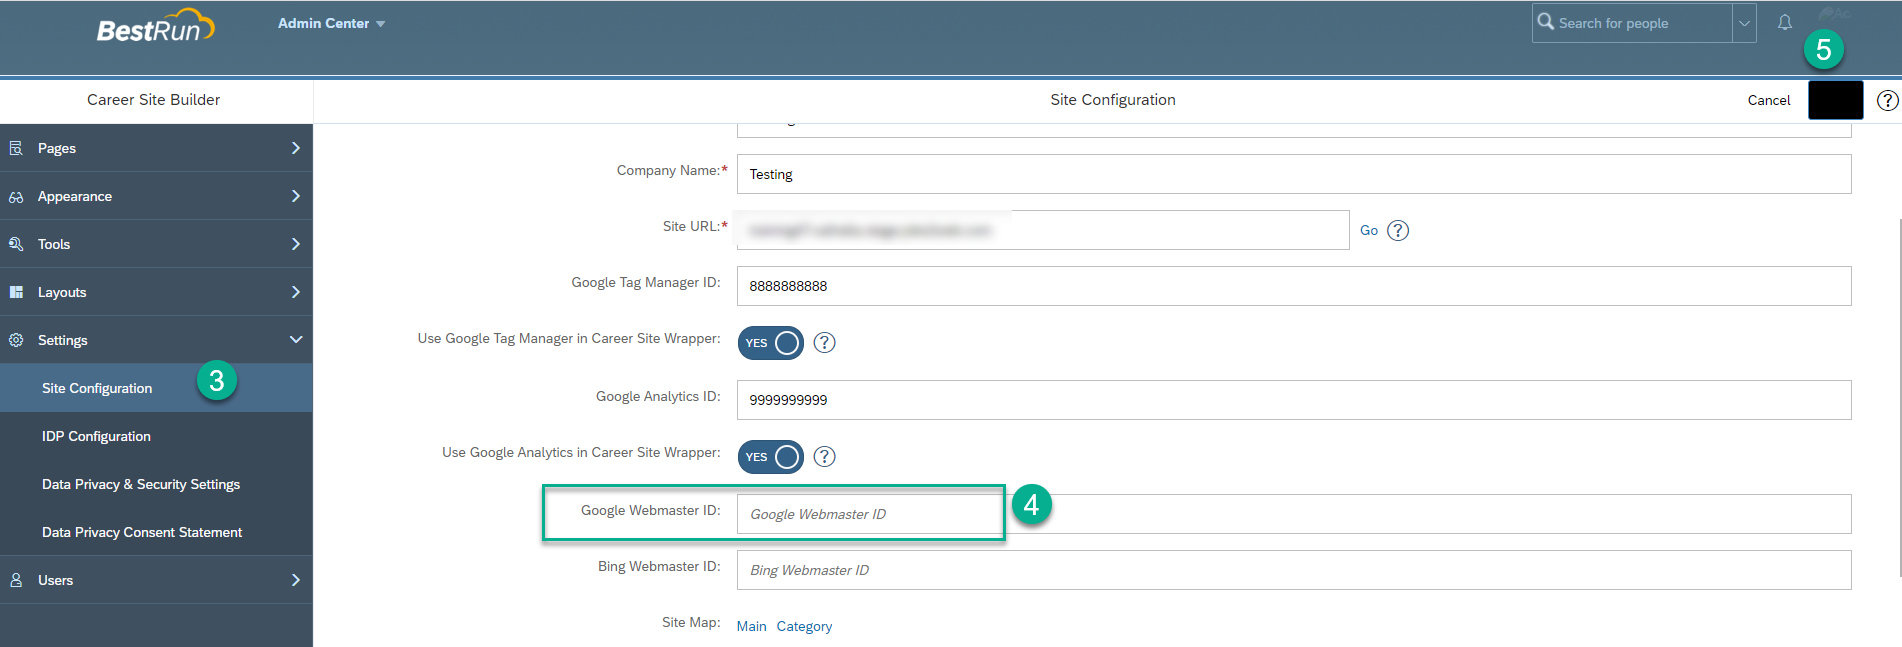This screenshot has width=1902, height=647.
Task: Click the Go link beside Site URL
Action: click(x=1369, y=230)
